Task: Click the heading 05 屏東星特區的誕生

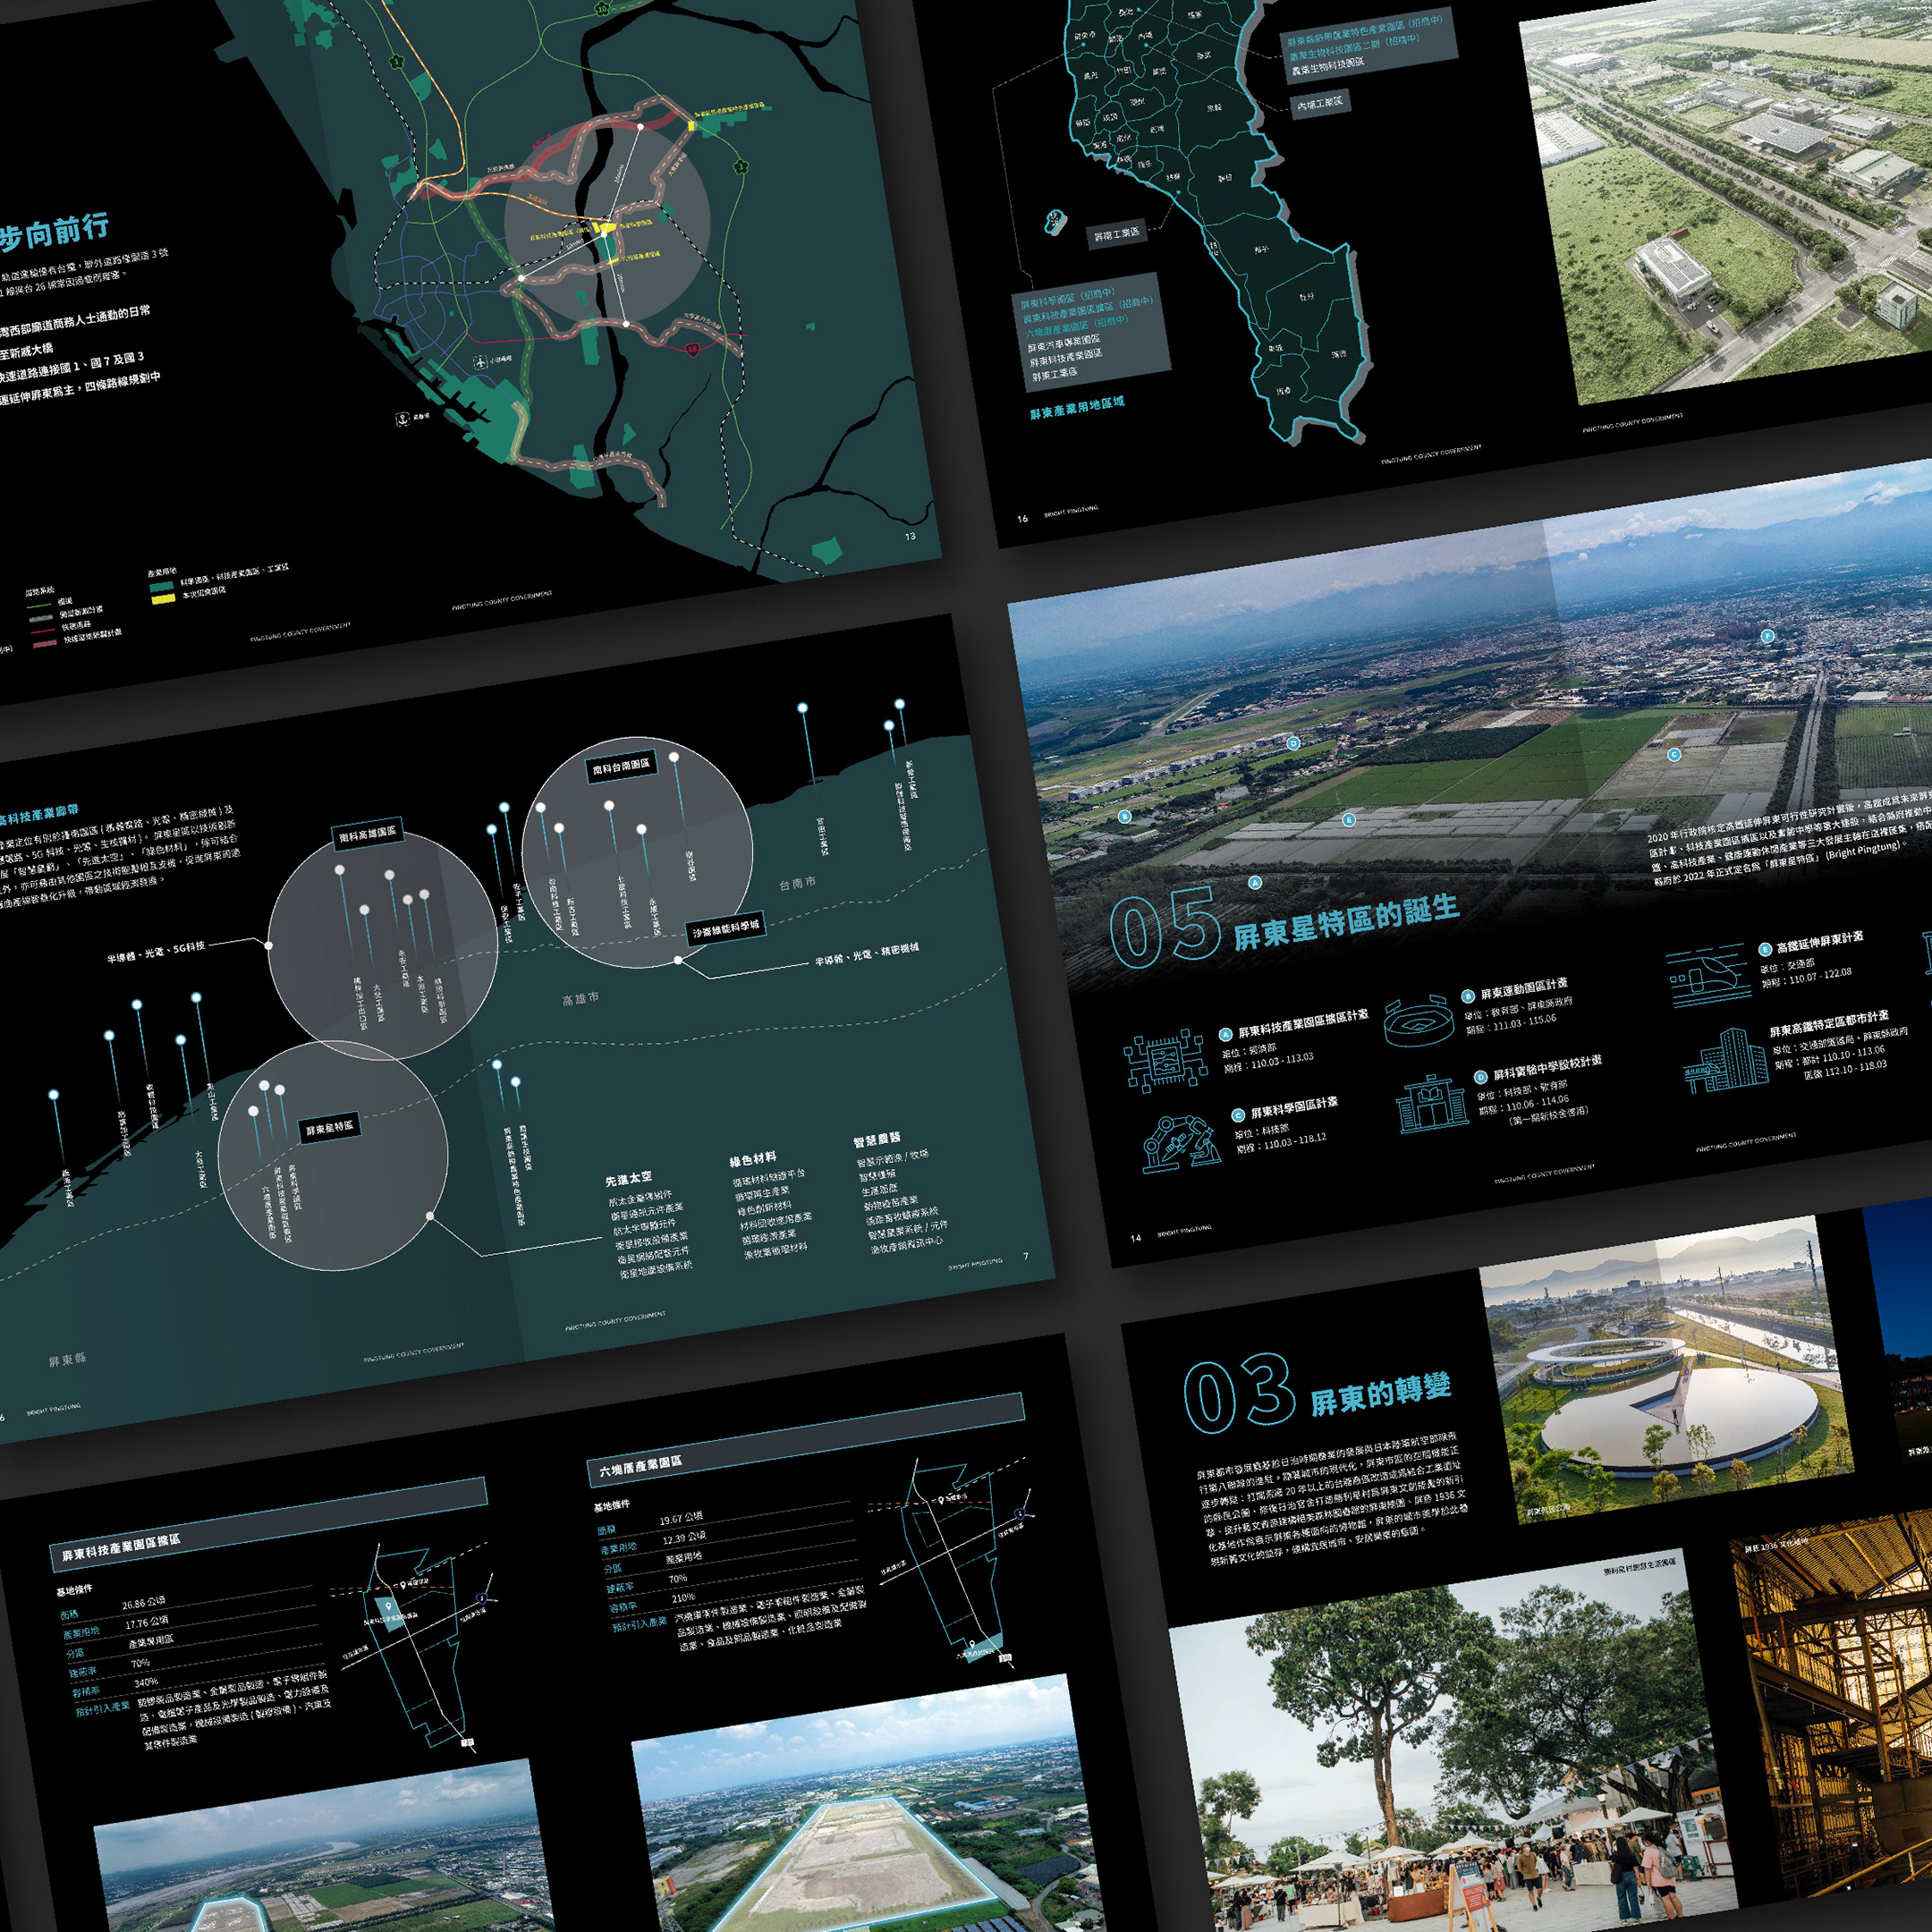Action: pos(1284,923)
